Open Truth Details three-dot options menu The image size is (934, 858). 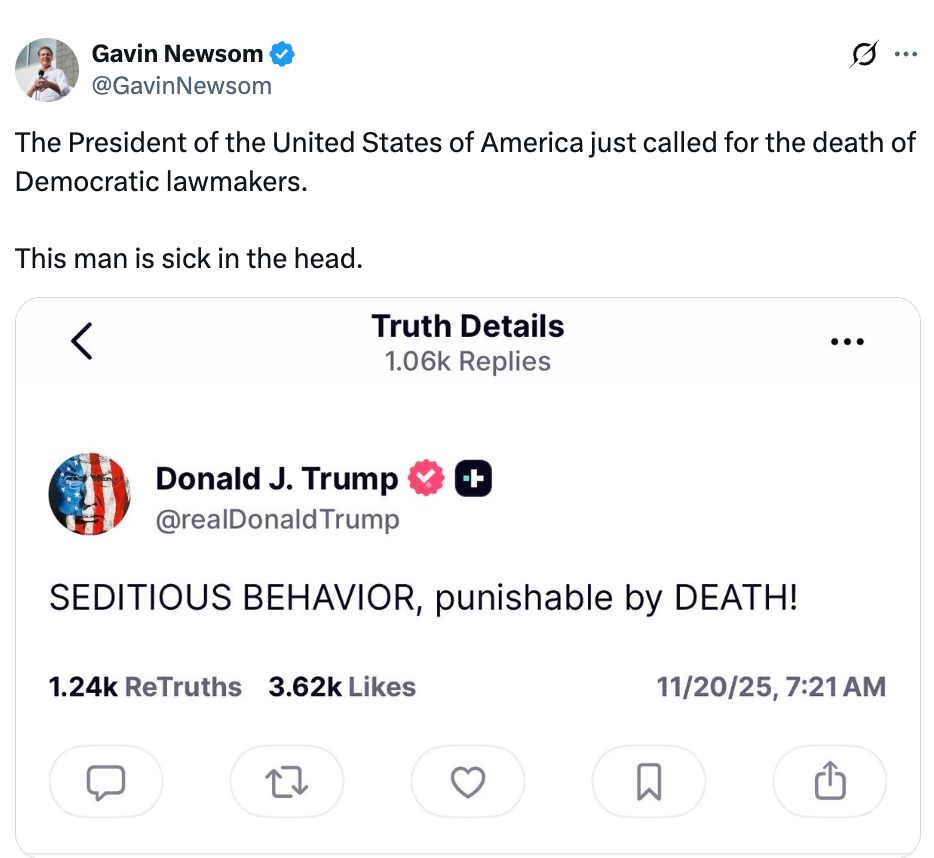[847, 341]
